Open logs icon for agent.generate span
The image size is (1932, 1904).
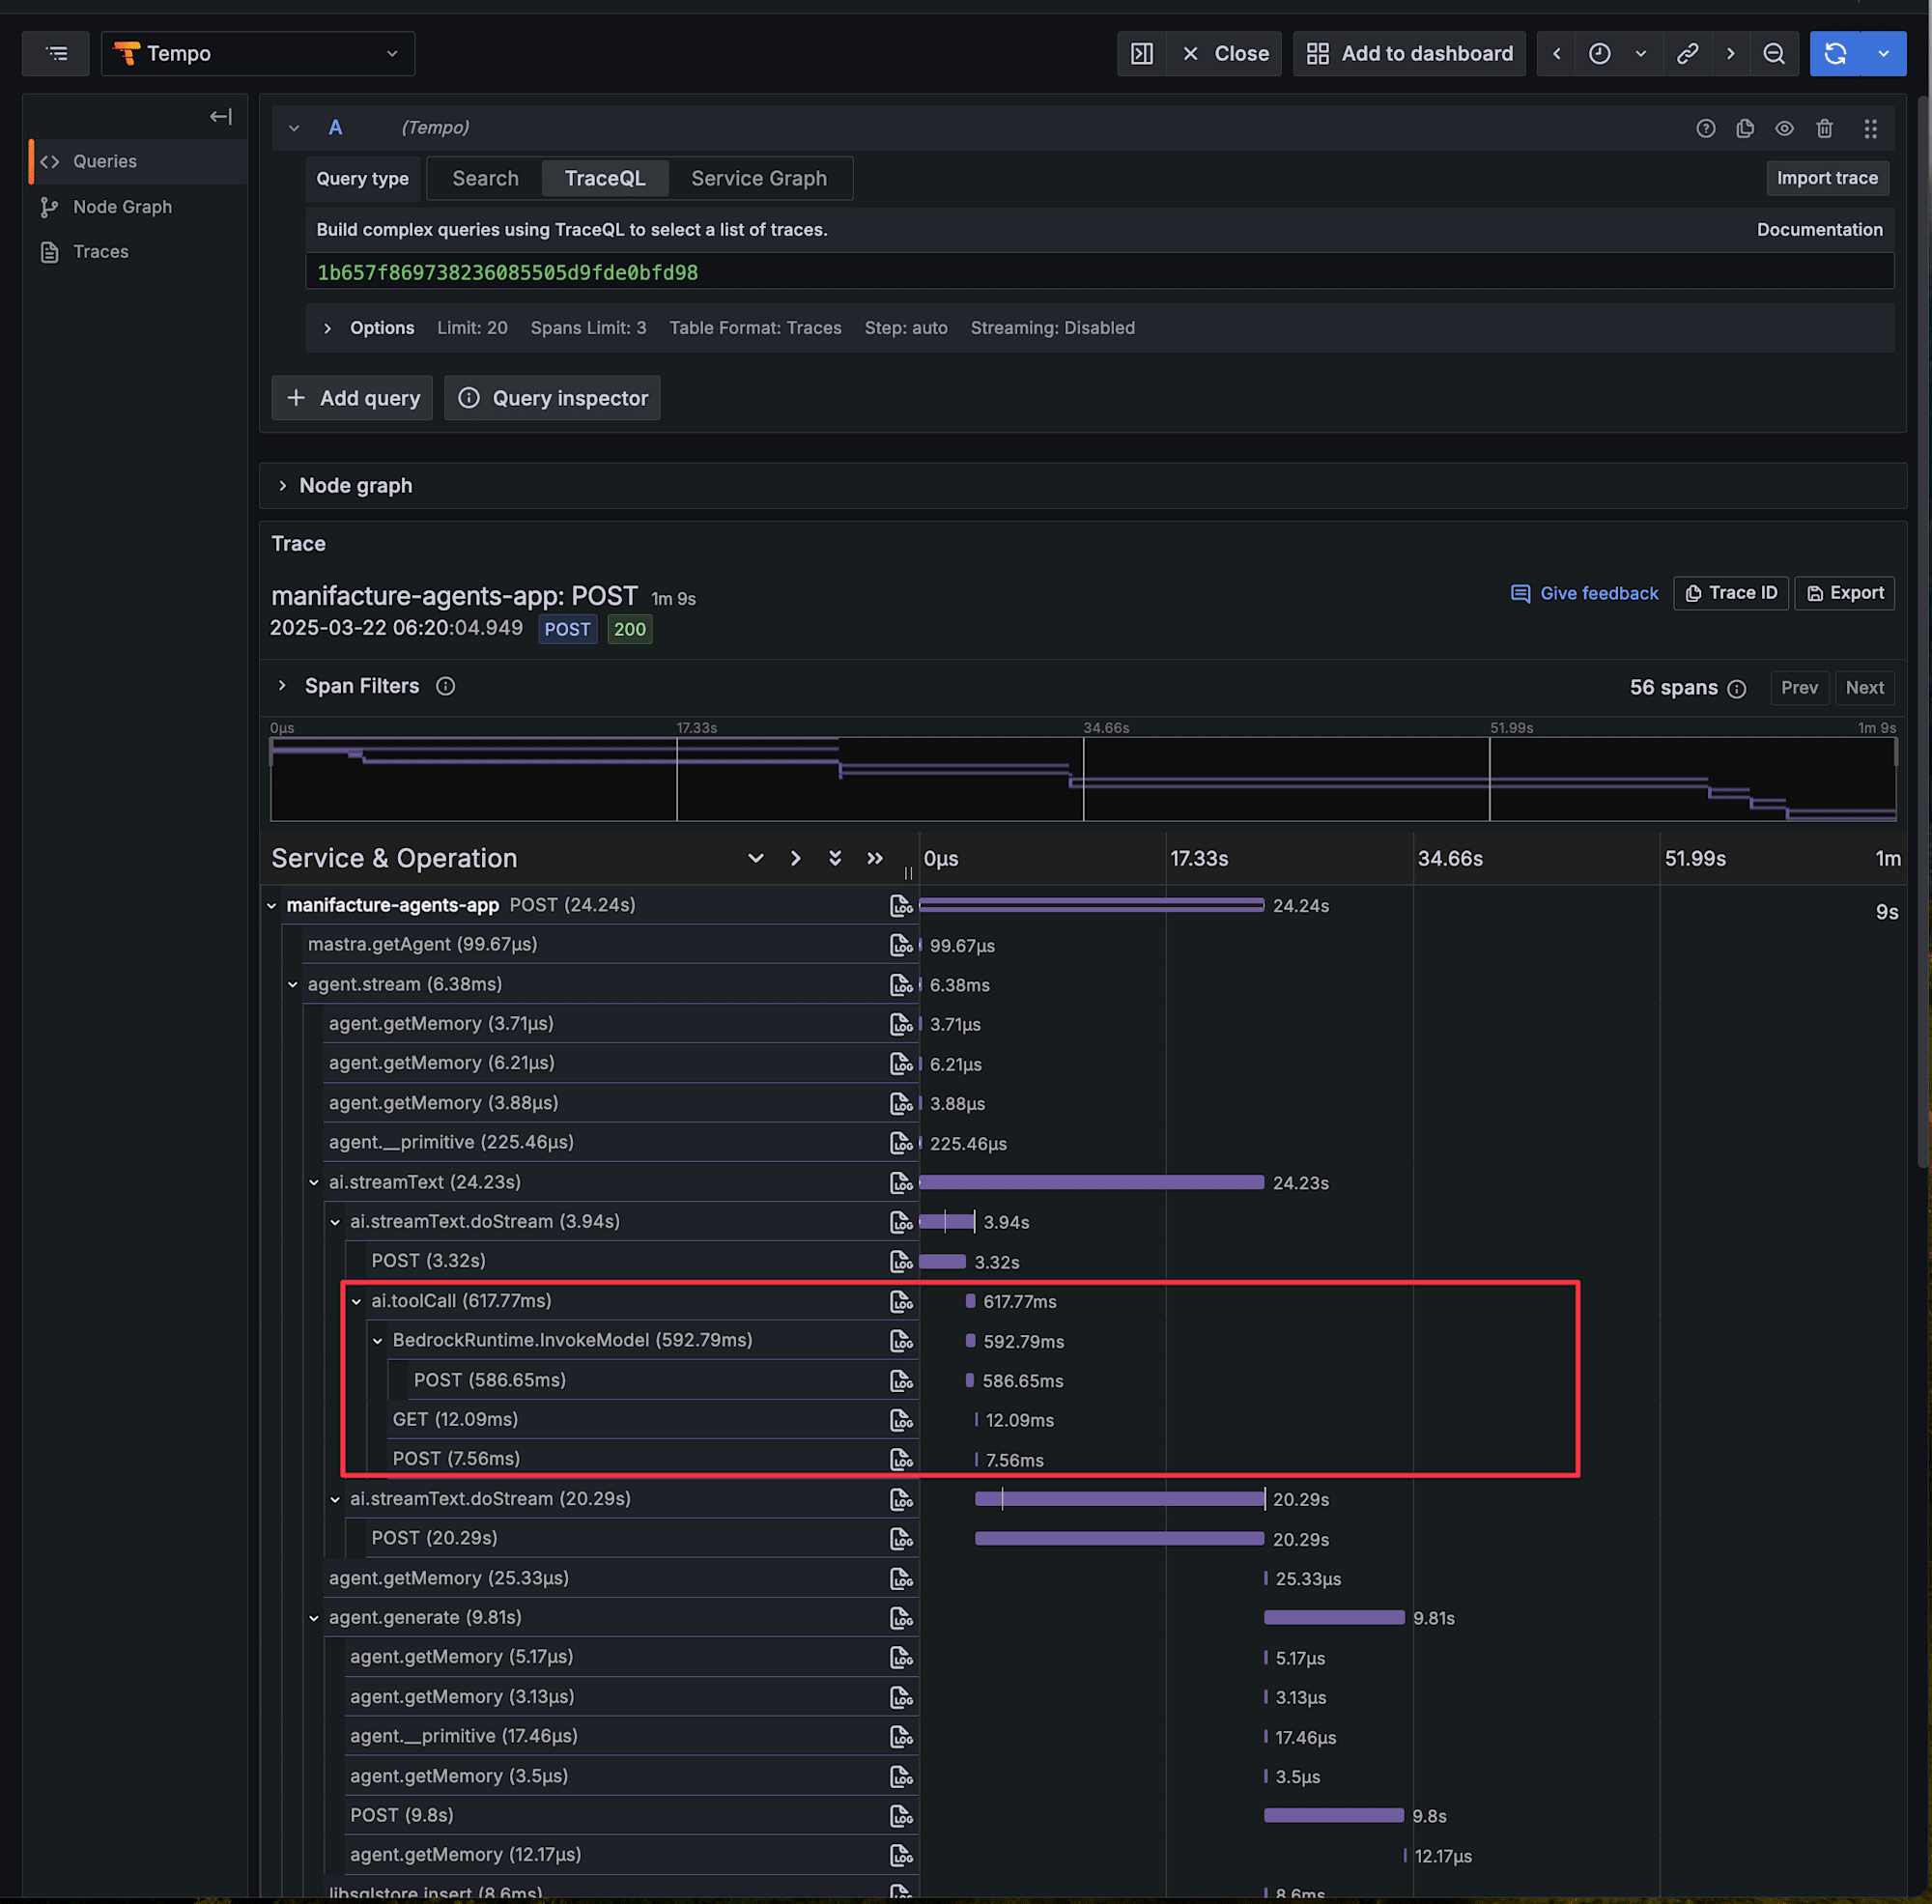click(x=901, y=1618)
